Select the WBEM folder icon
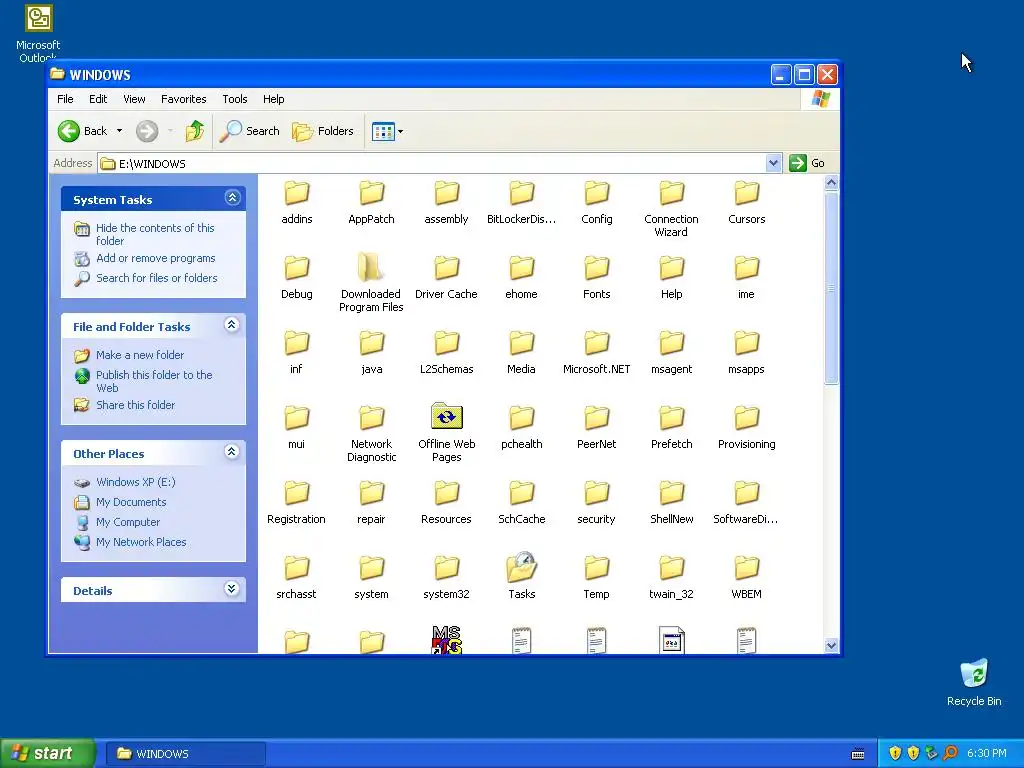This screenshot has width=1024, height=768. [746, 567]
